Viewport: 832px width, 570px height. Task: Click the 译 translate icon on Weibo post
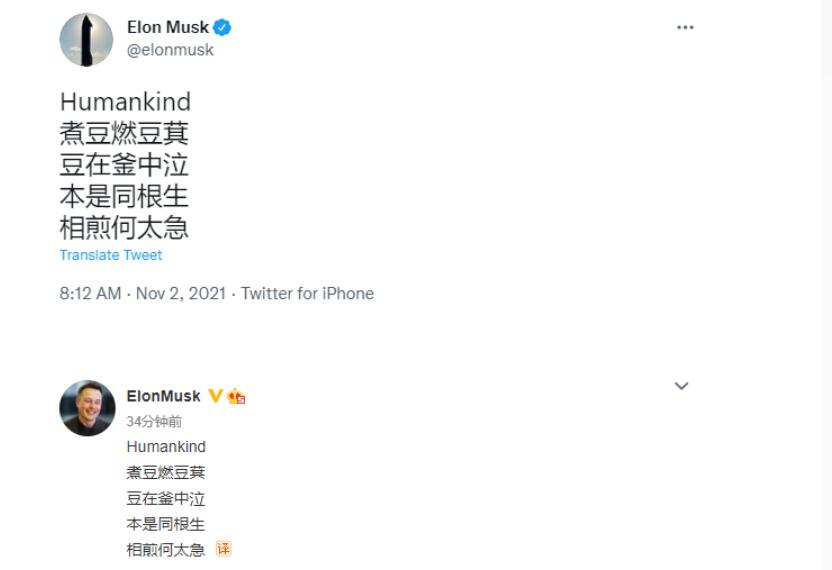223,549
